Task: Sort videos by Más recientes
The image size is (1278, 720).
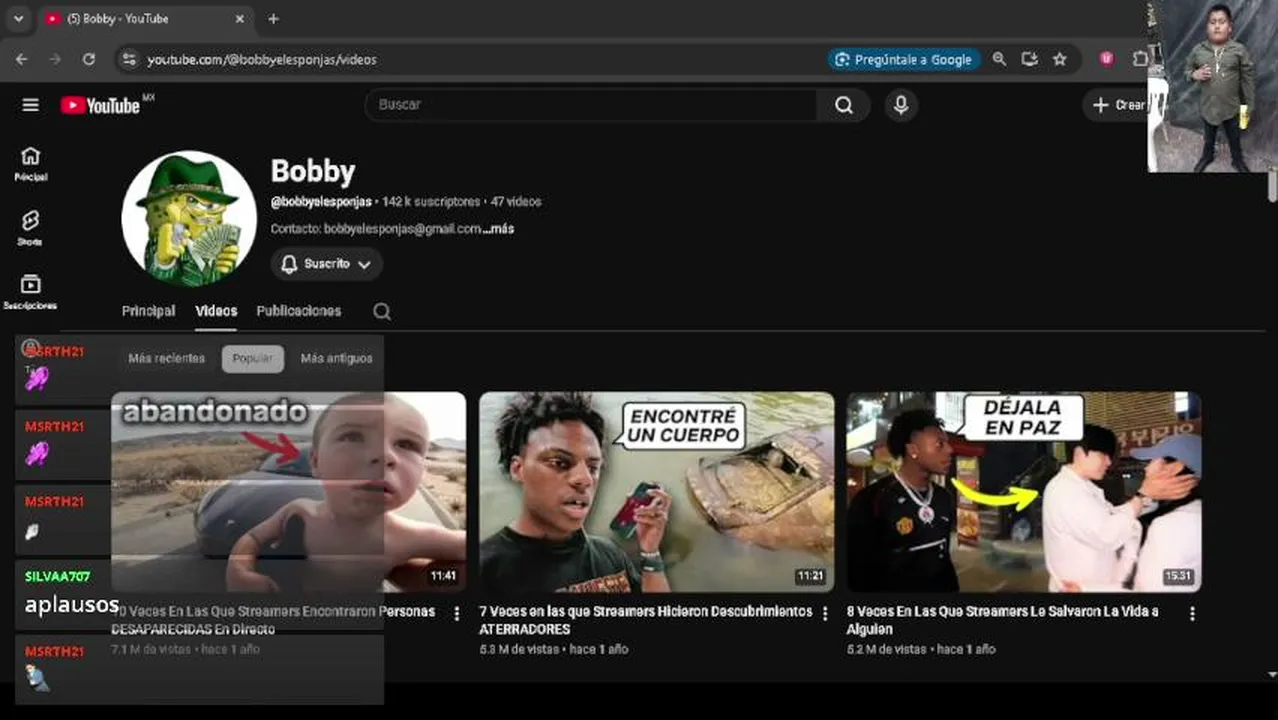Action: coord(167,358)
